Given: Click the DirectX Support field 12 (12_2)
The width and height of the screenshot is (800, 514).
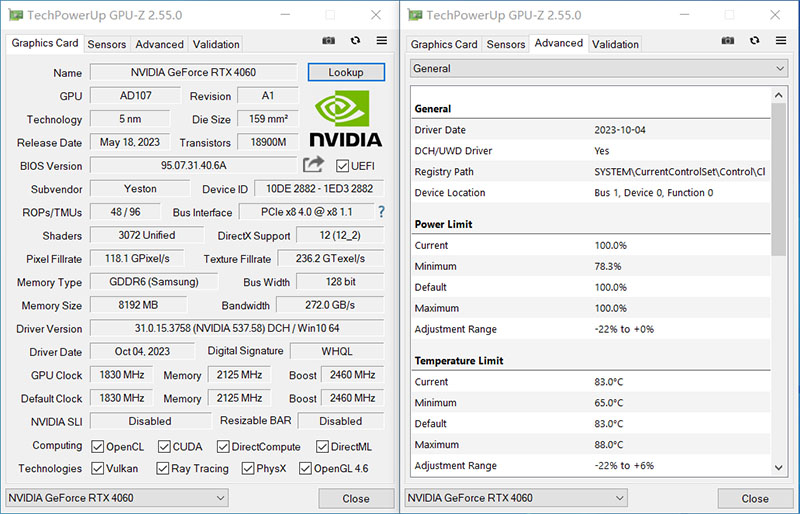Looking at the screenshot, I should coord(340,235).
